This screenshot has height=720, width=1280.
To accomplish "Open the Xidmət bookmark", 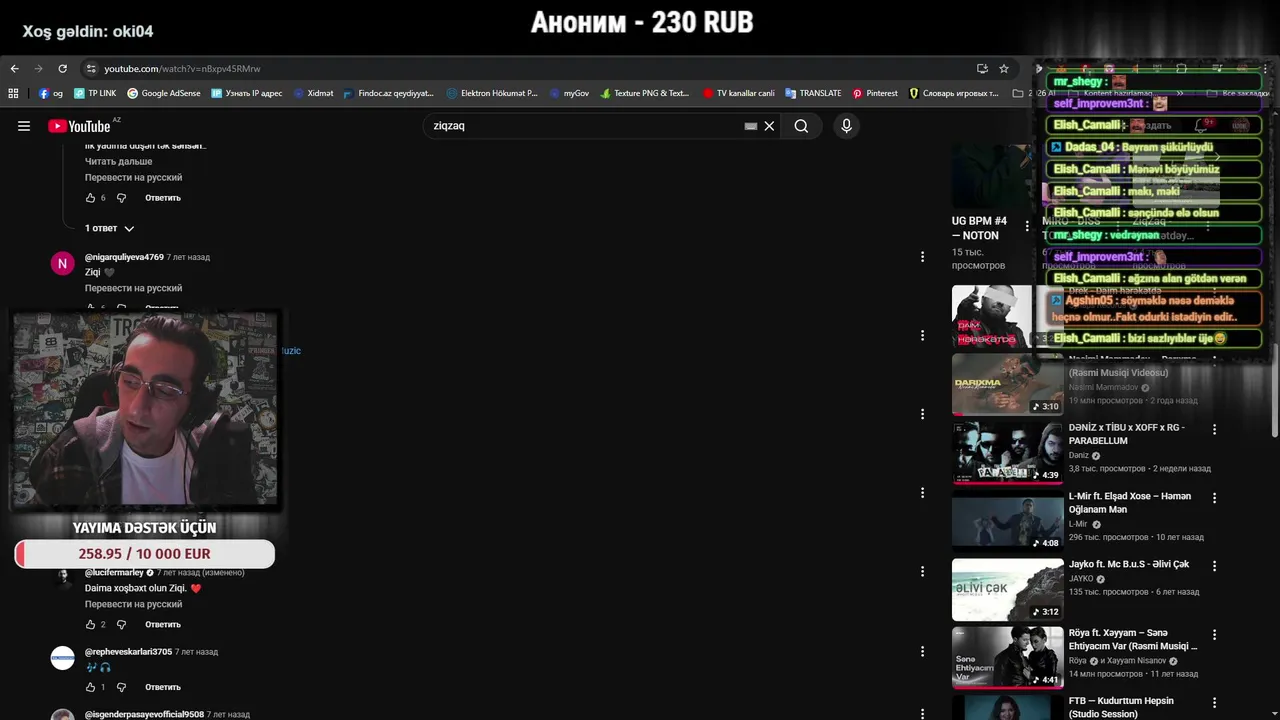I will click(313, 93).
